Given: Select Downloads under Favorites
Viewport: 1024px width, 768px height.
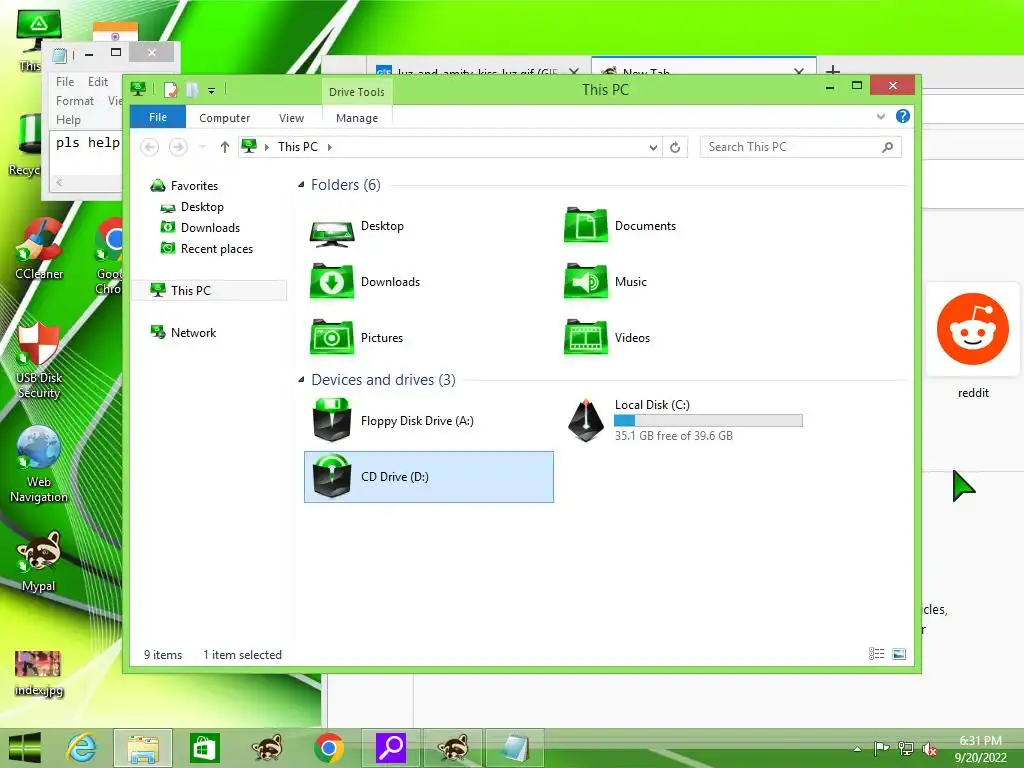Looking at the screenshot, I should [x=210, y=227].
